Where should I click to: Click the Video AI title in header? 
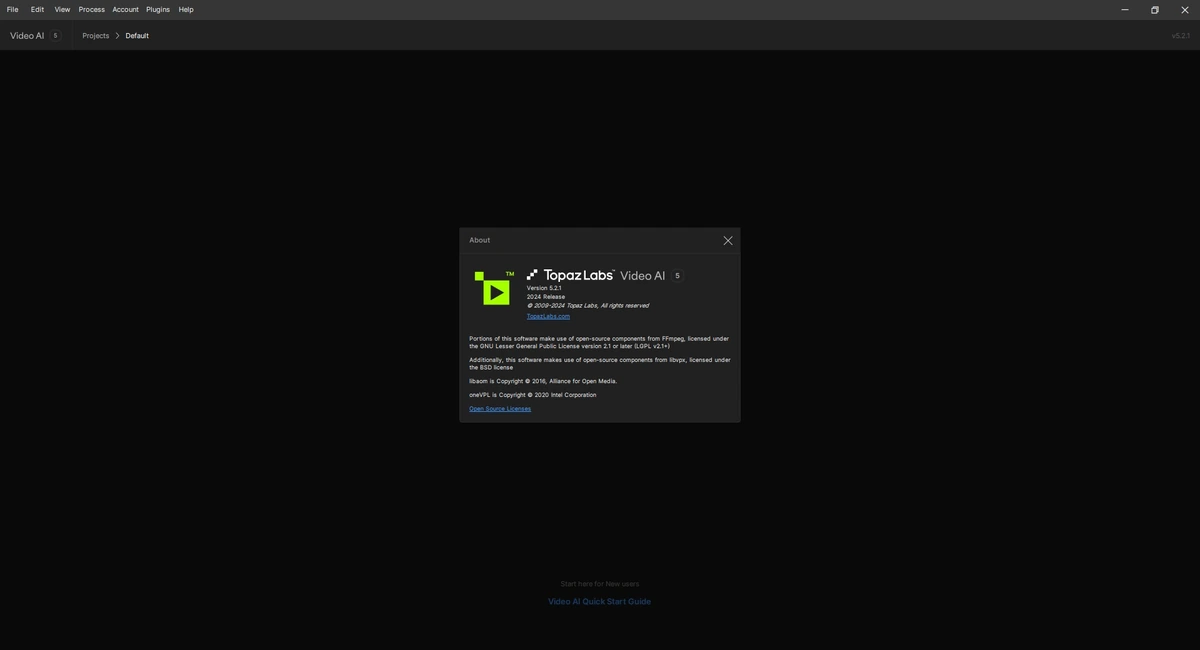27,36
